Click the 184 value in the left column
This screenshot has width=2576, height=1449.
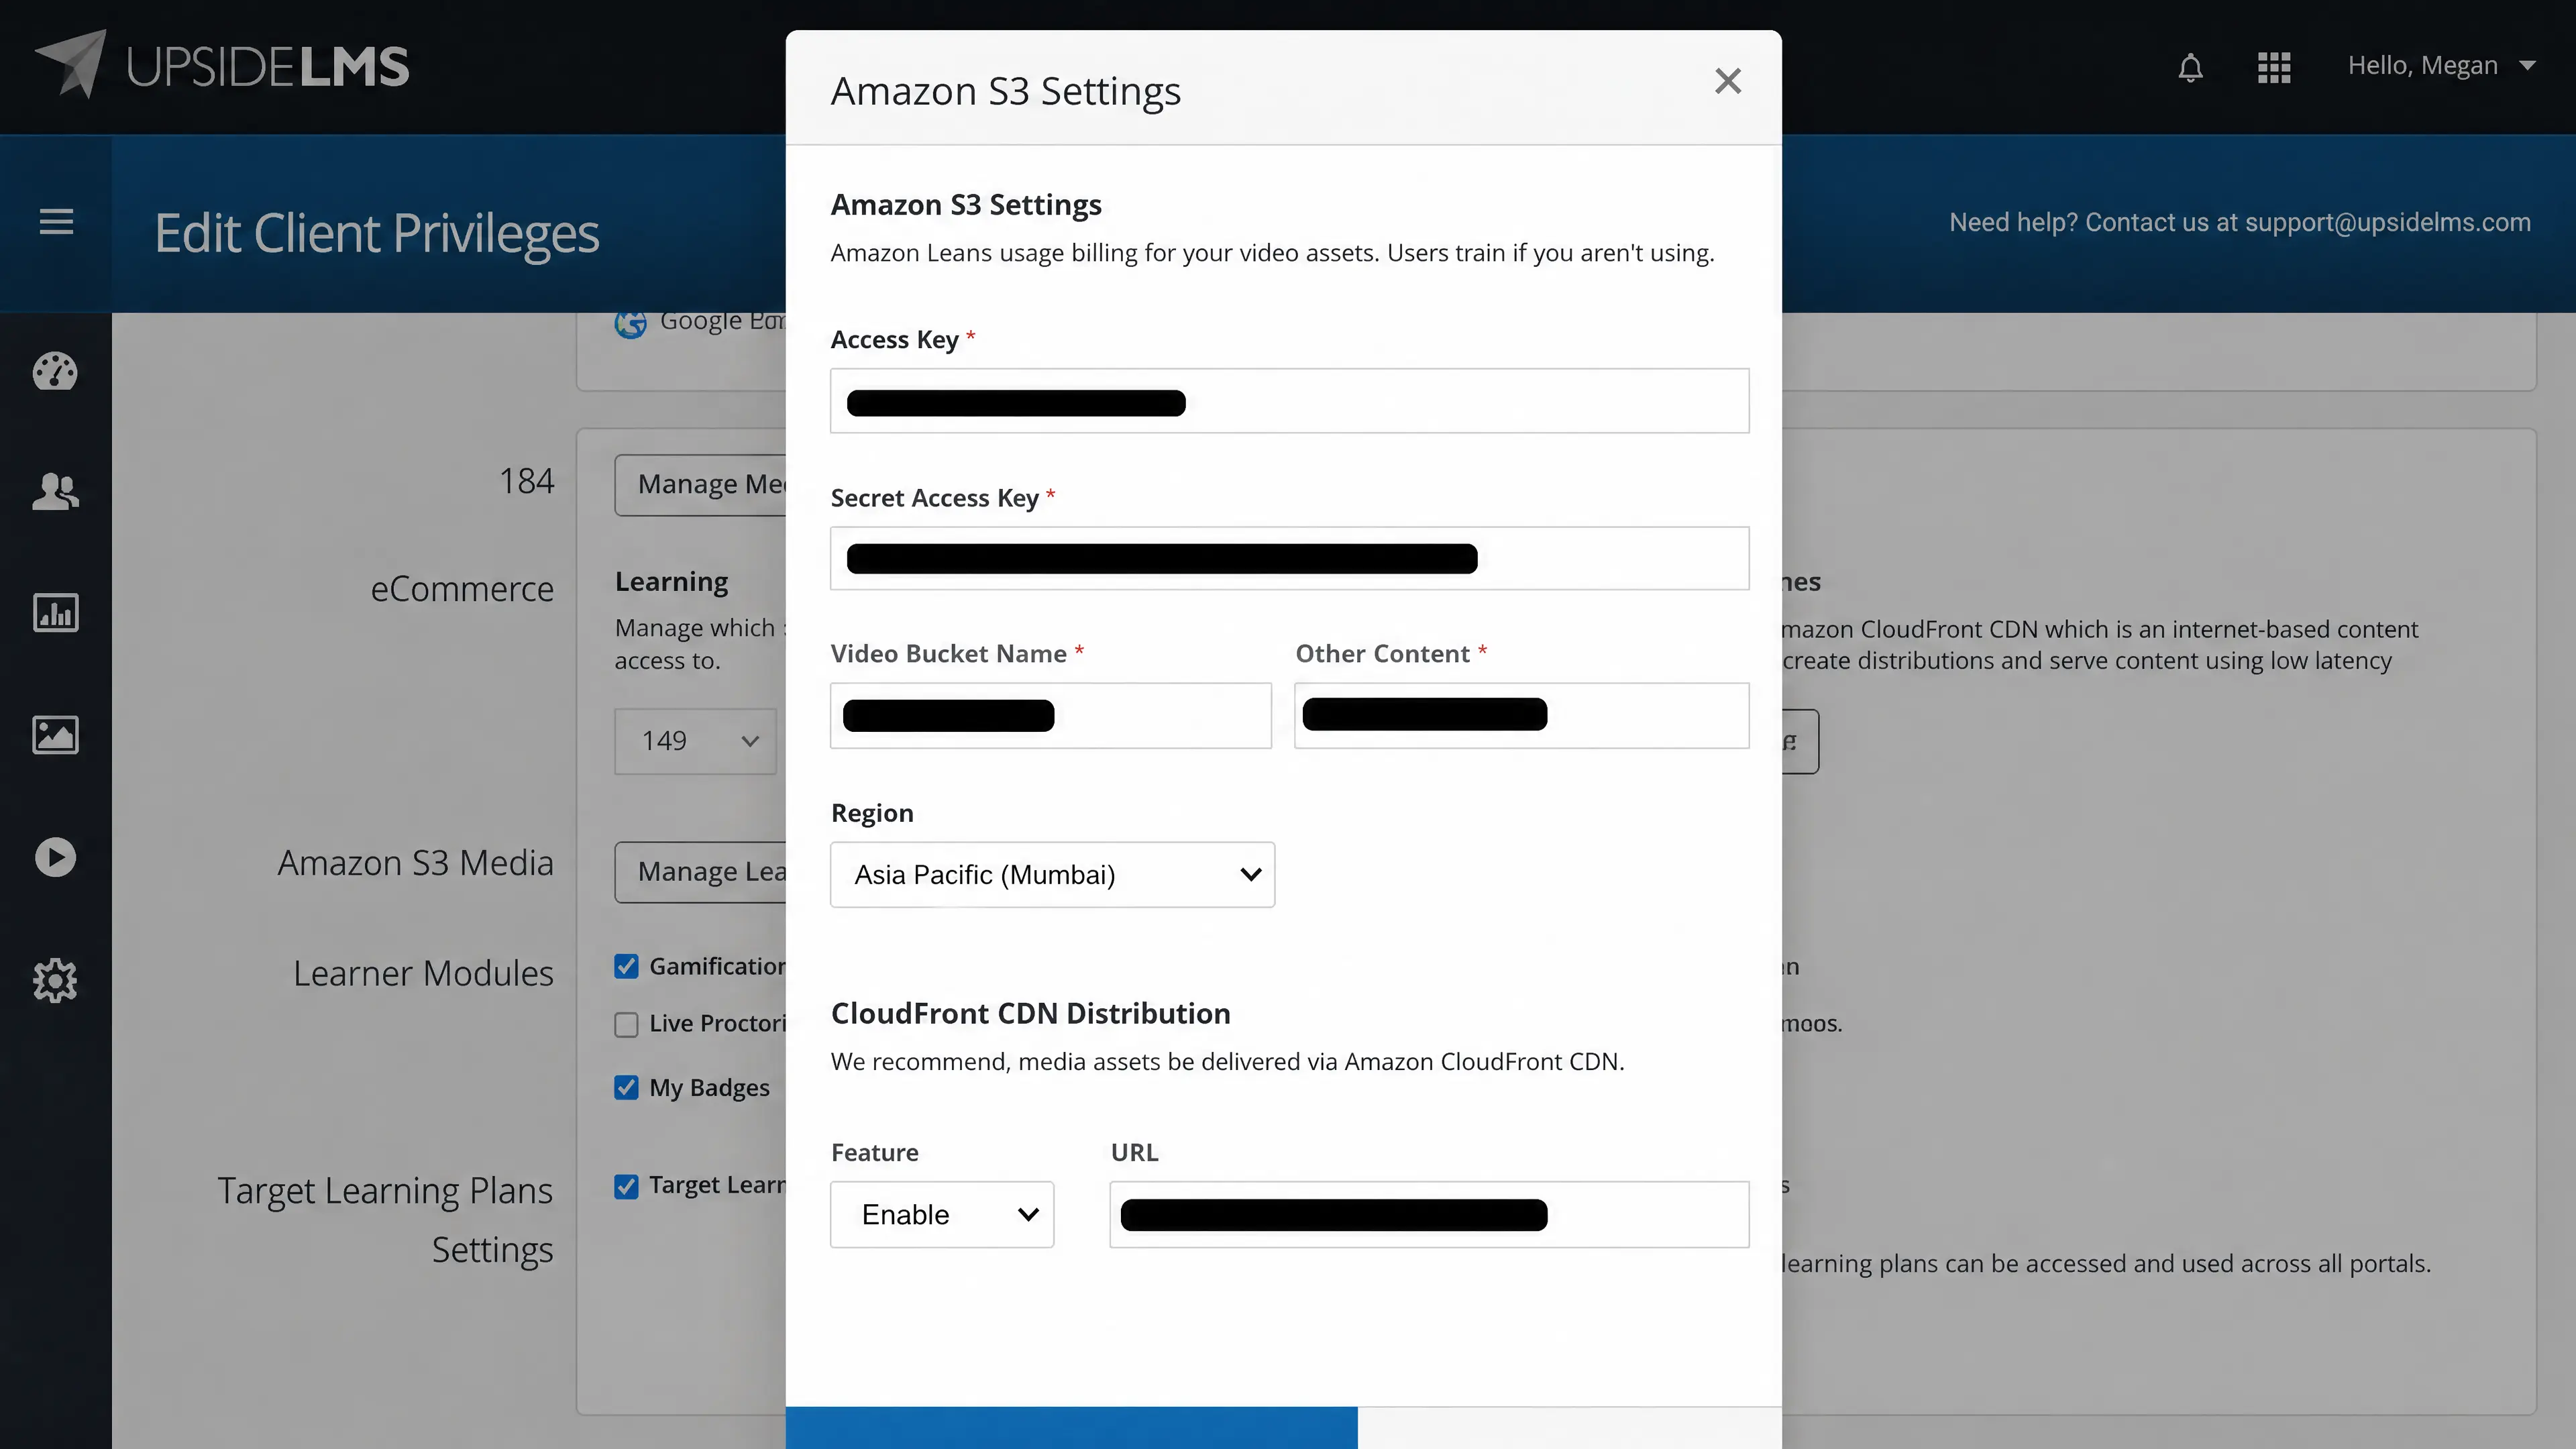(x=526, y=481)
